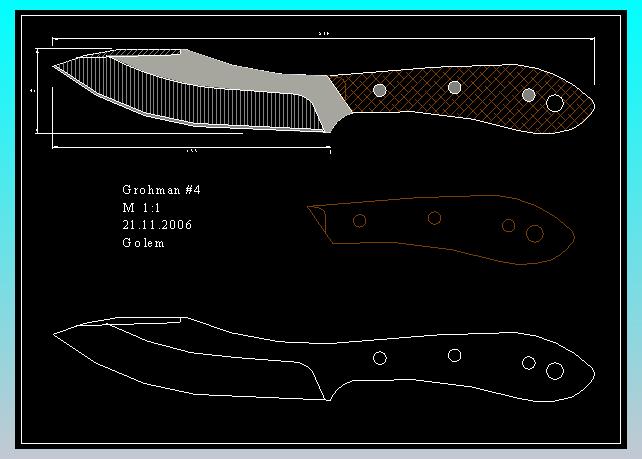Pick the lanyard hole in the bottom knife outline

(555, 371)
